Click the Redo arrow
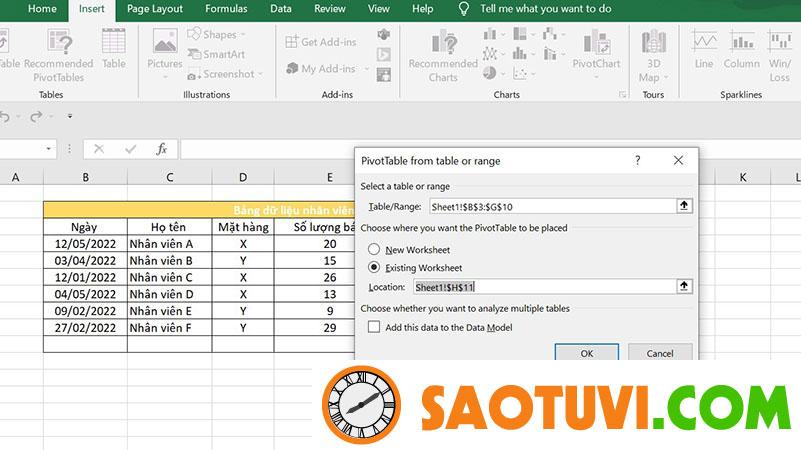Screen dimensions: 801x450 pos(36,117)
